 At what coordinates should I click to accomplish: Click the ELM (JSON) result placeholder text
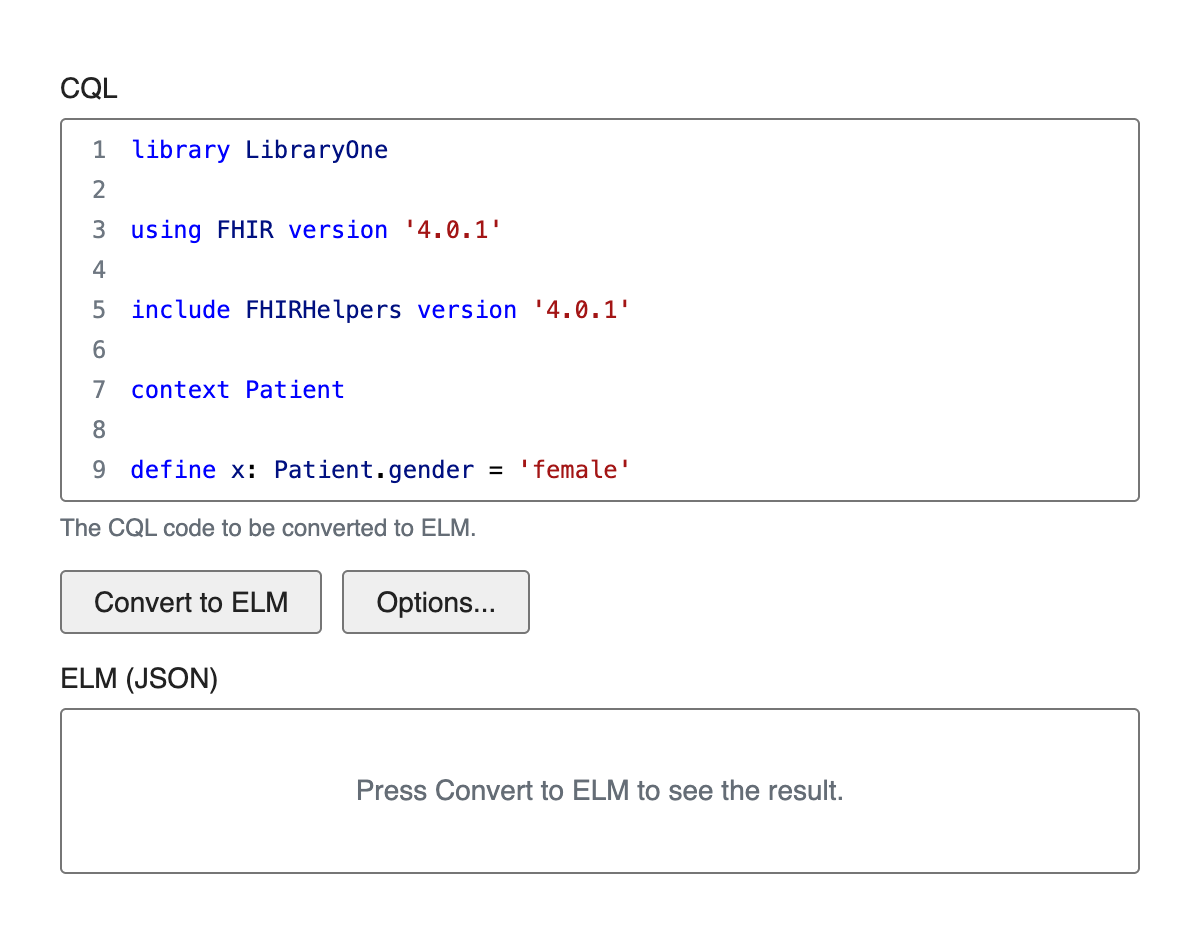pos(600,791)
